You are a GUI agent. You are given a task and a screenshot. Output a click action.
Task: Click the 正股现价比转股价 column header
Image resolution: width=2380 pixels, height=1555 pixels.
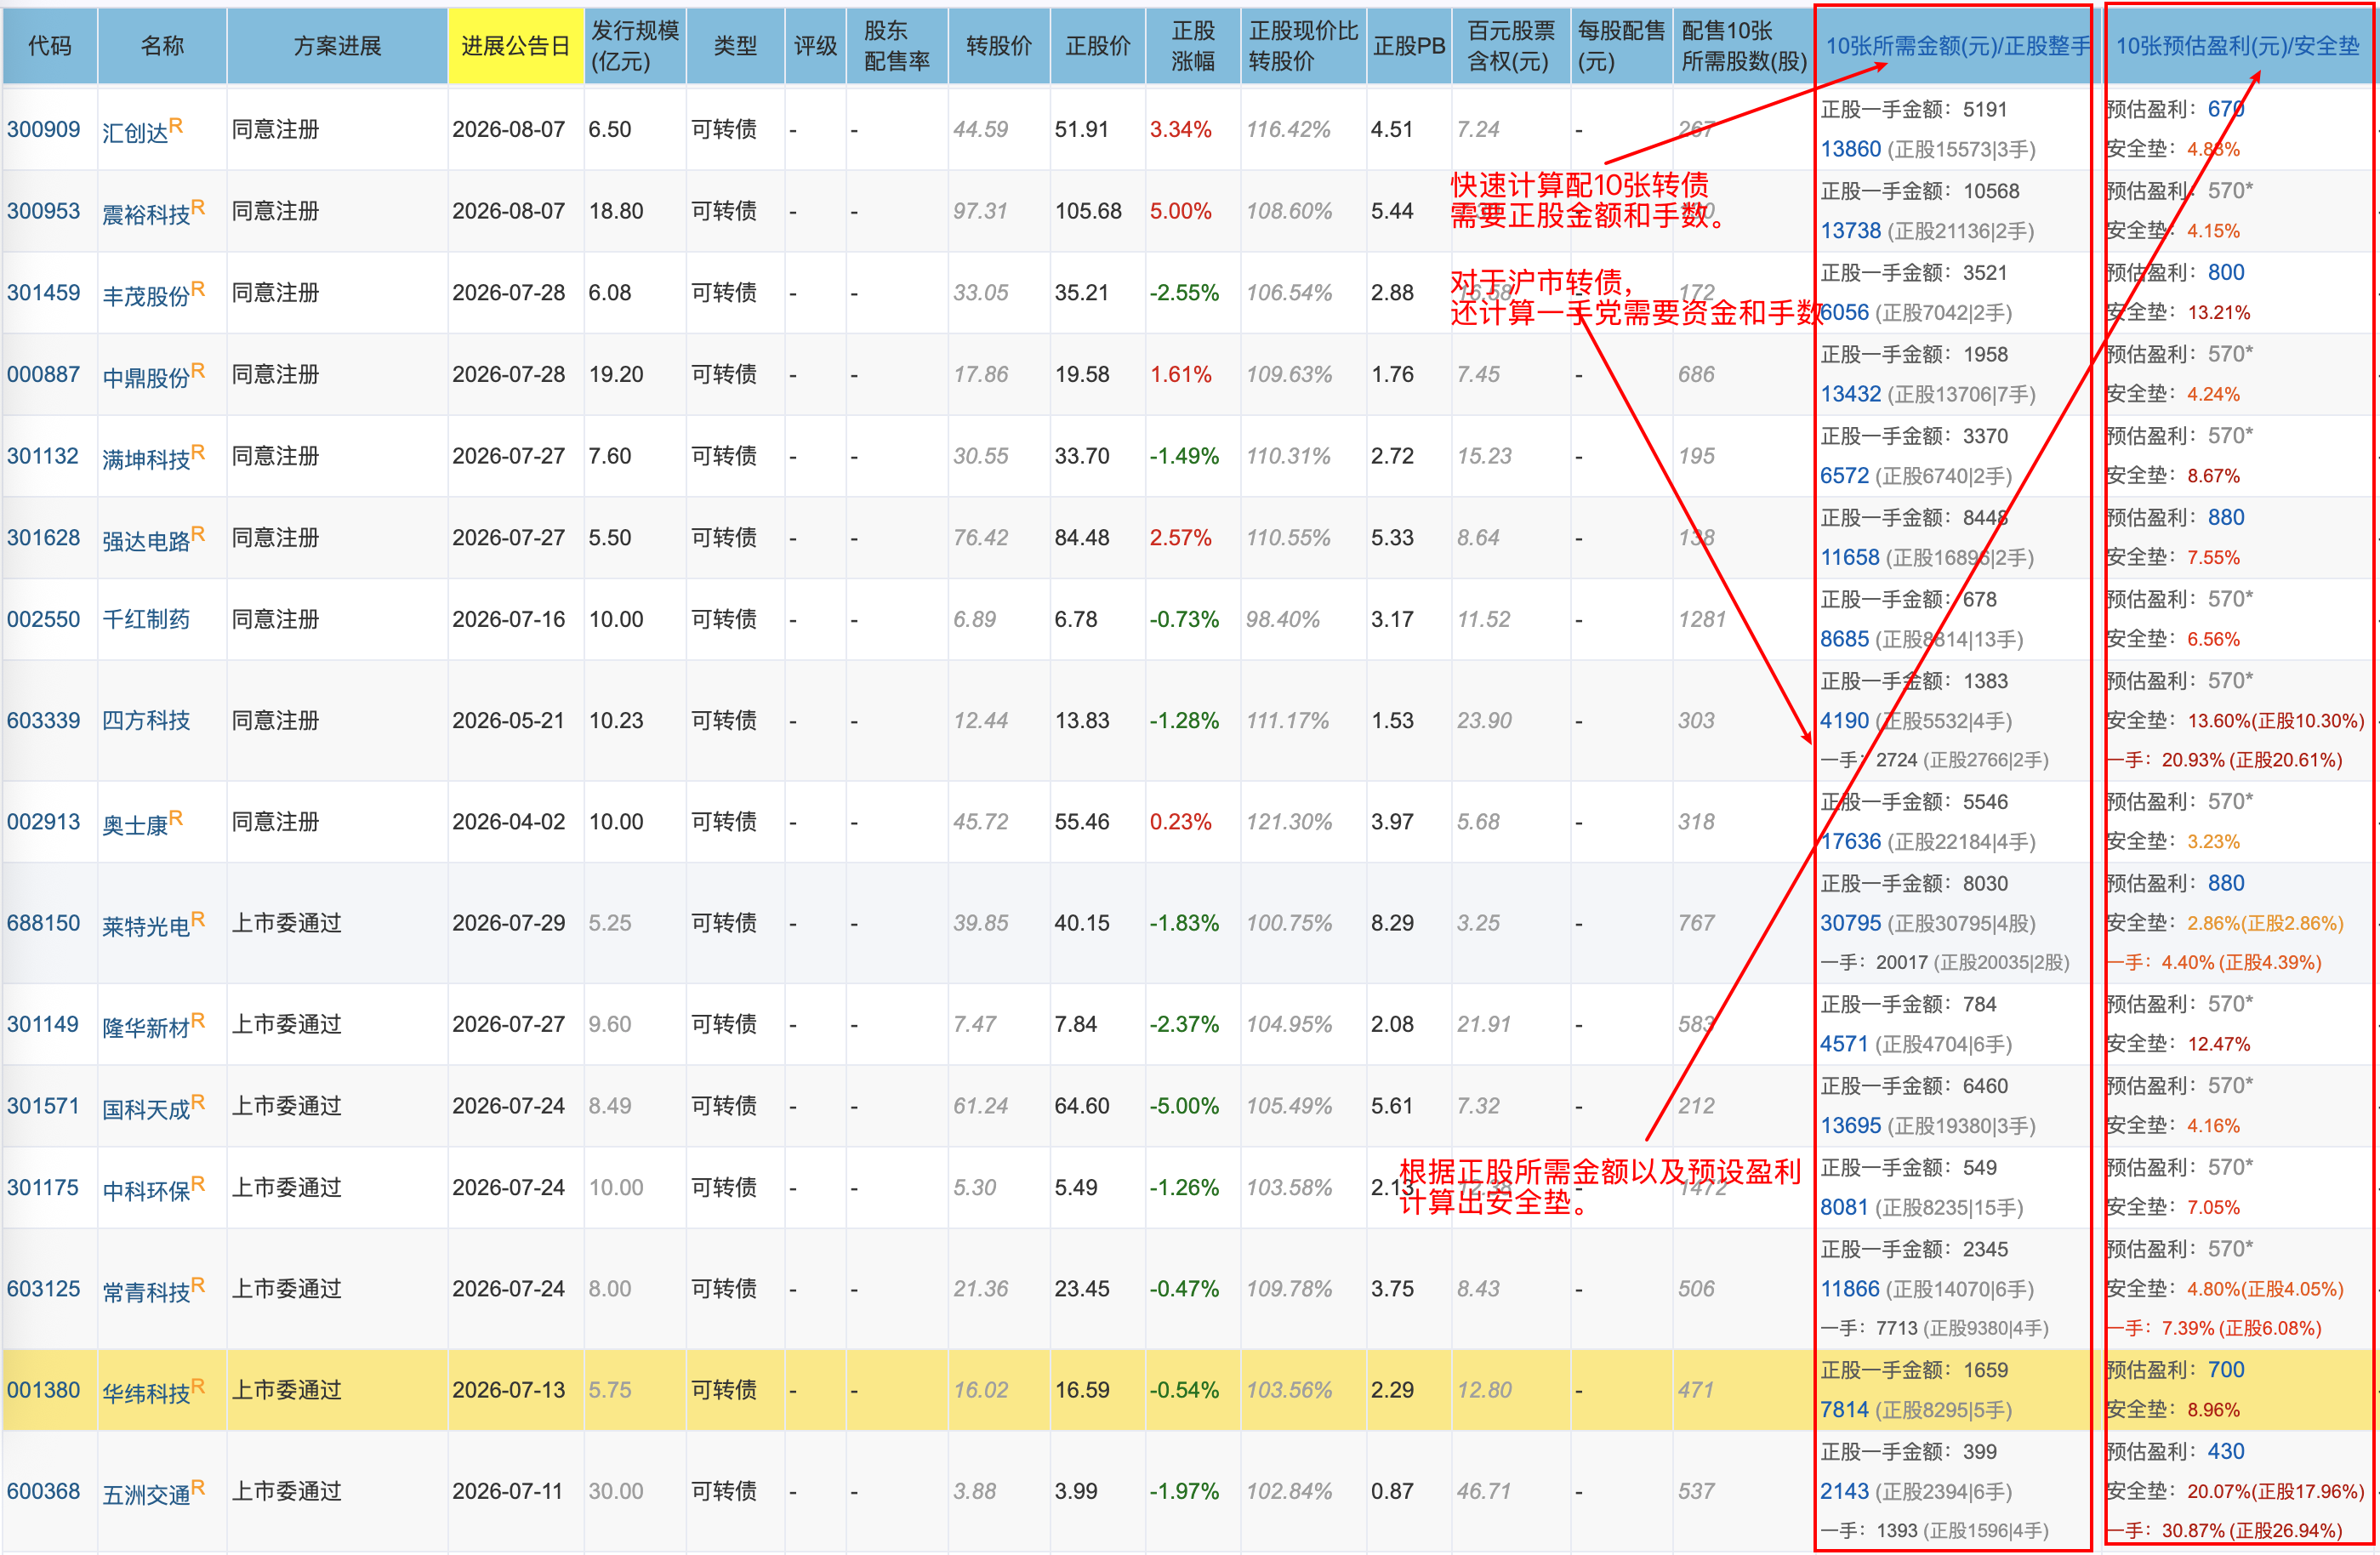point(1303,46)
